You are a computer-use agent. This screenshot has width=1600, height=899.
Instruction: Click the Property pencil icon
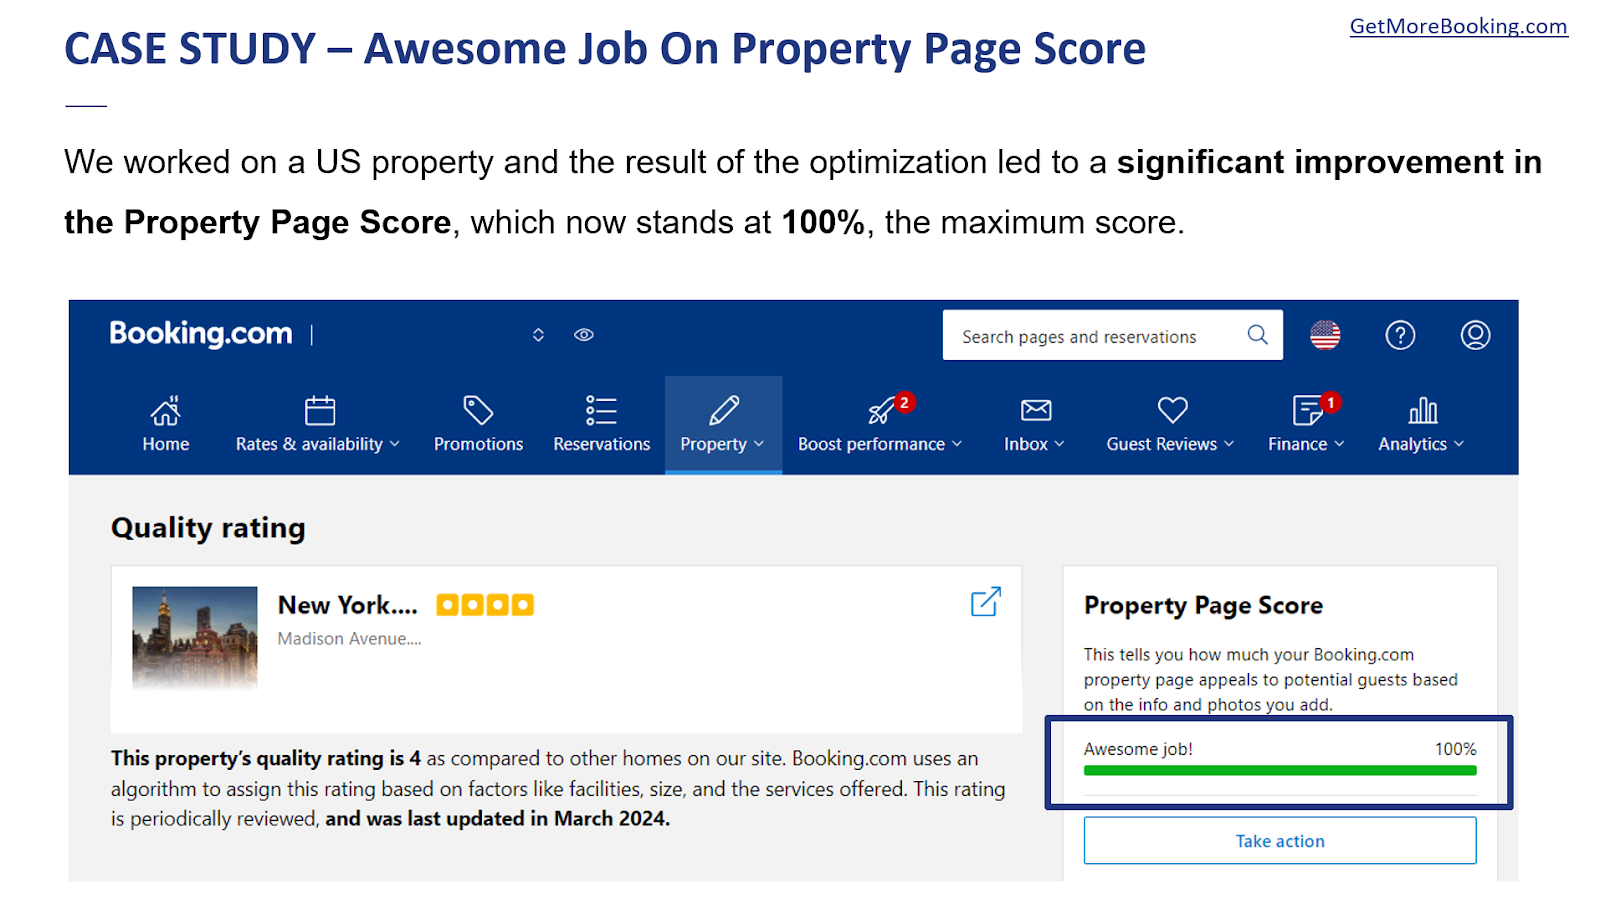724,410
